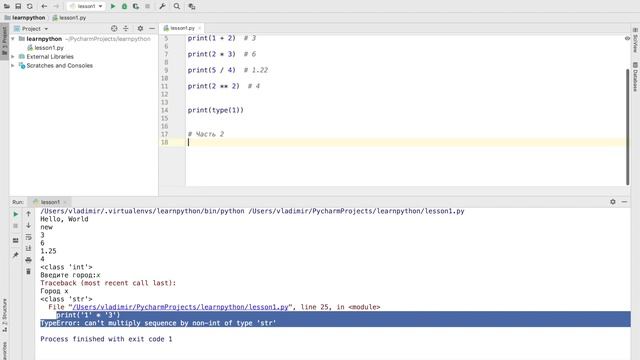Run with coverage icon in top toolbar
This screenshot has height=360, width=640.
136,6
